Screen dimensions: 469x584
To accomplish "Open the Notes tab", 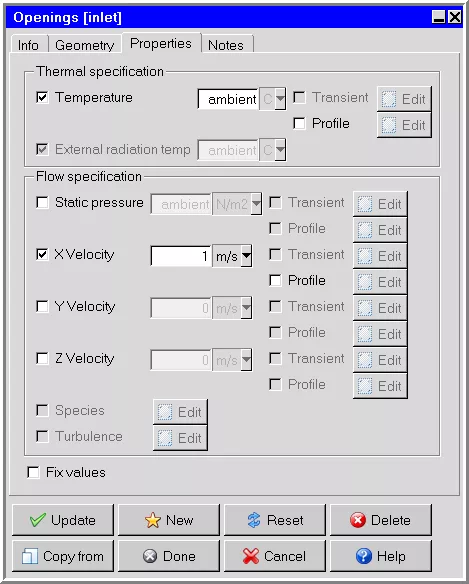I will click(x=226, y=45).
